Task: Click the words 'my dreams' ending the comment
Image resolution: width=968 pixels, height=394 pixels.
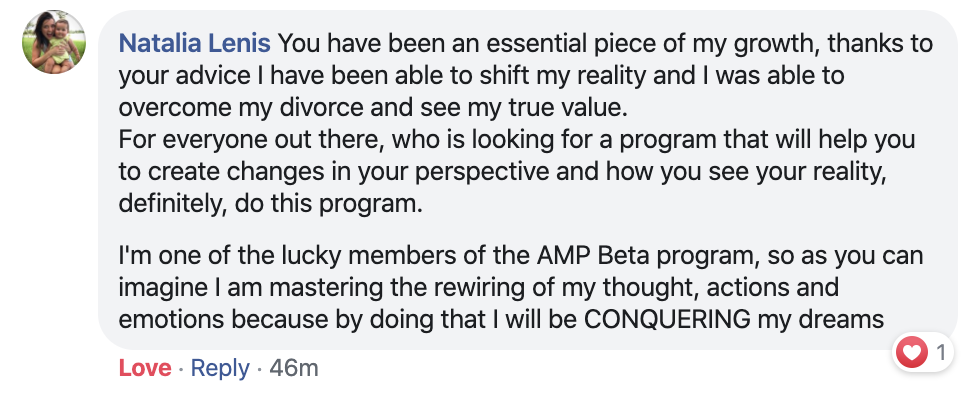Action: pos(820,321)
